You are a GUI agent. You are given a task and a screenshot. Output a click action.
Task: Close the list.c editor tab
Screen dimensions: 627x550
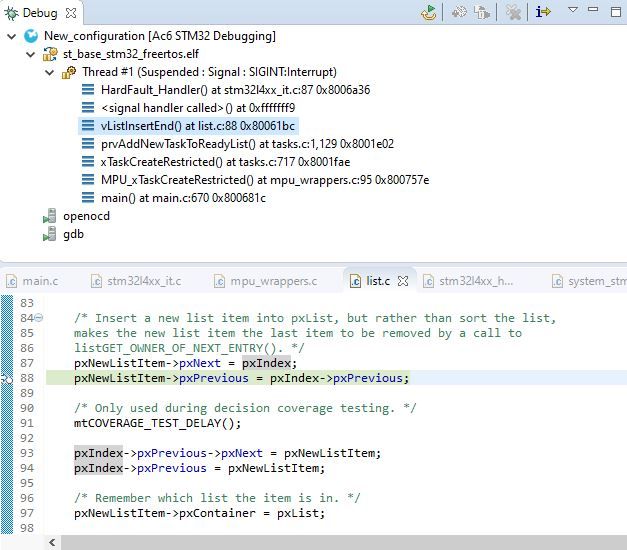pyautogui.click(x=403, y=282)
